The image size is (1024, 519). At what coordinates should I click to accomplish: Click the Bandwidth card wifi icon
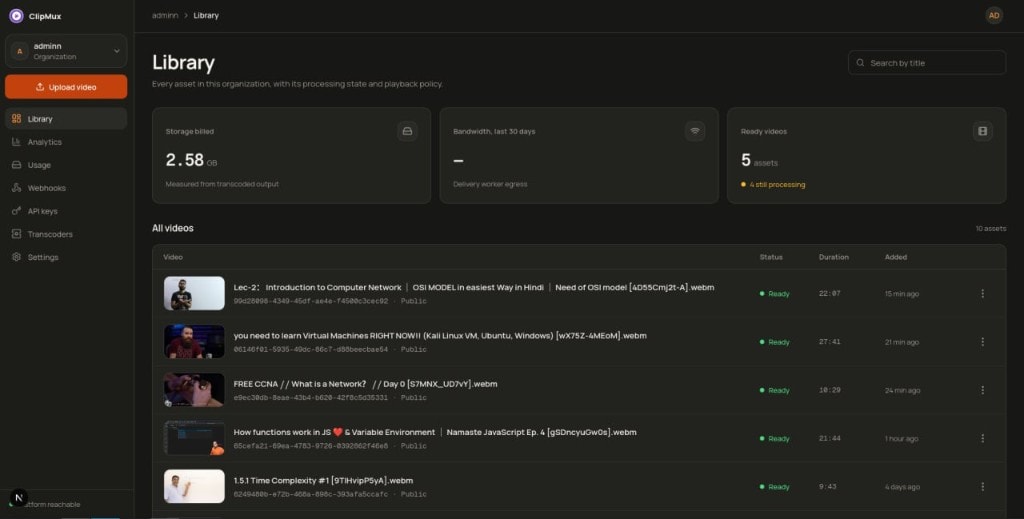(x=695, y=131)
